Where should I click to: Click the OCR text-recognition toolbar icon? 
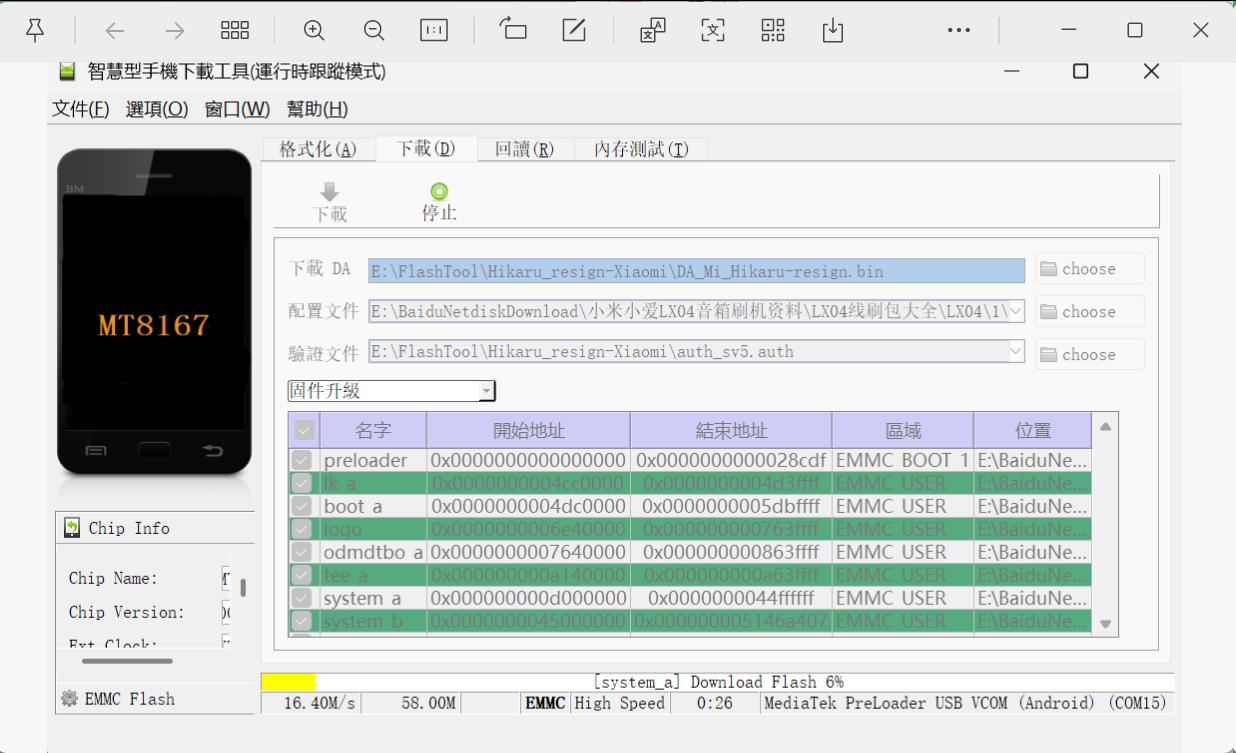pos(712,30)
